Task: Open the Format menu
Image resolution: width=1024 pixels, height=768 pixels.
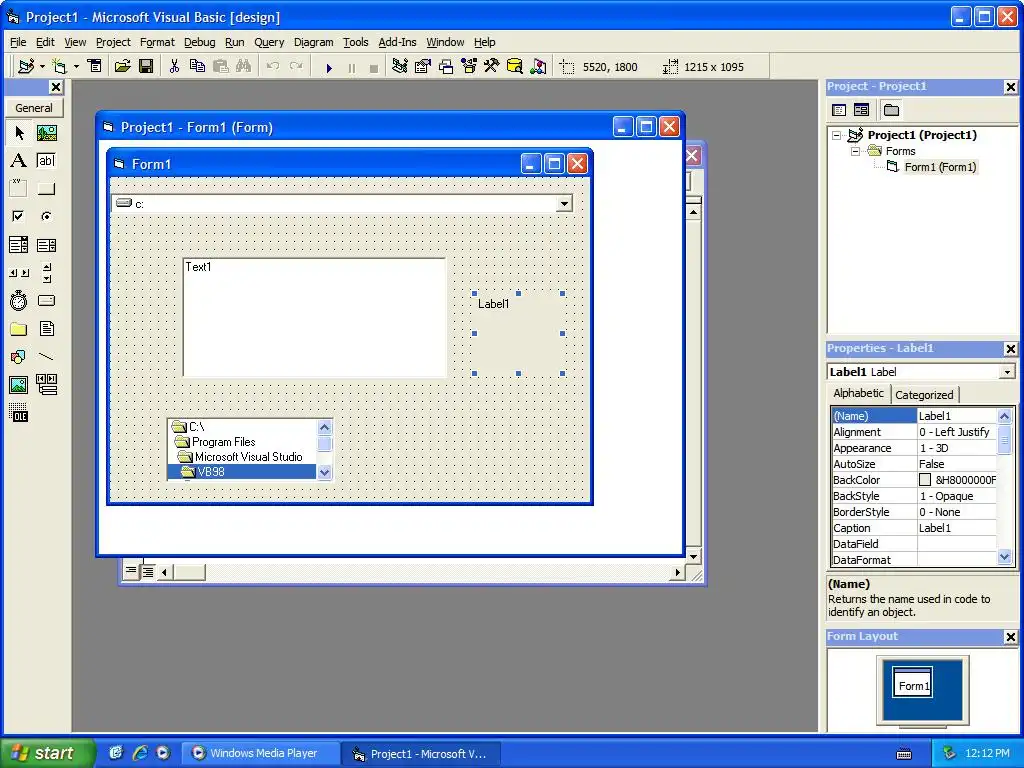Action: pos(157,42)
